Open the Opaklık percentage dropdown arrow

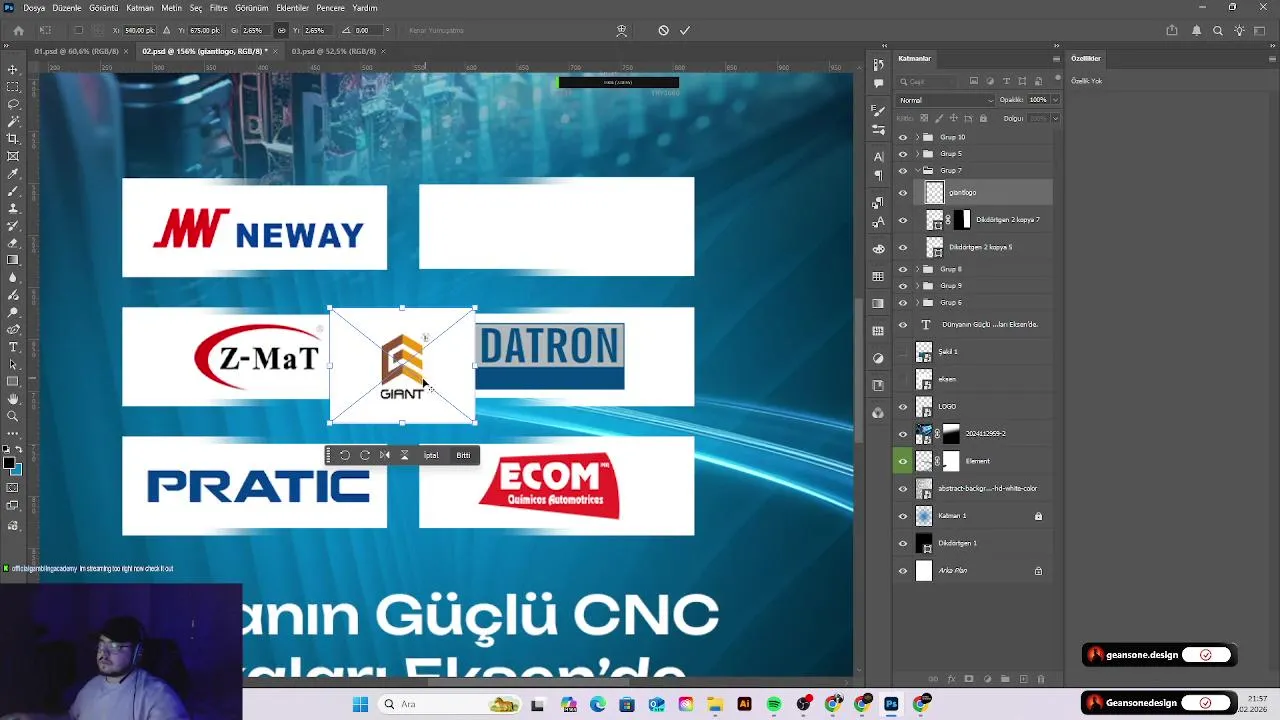(1055, 100)
